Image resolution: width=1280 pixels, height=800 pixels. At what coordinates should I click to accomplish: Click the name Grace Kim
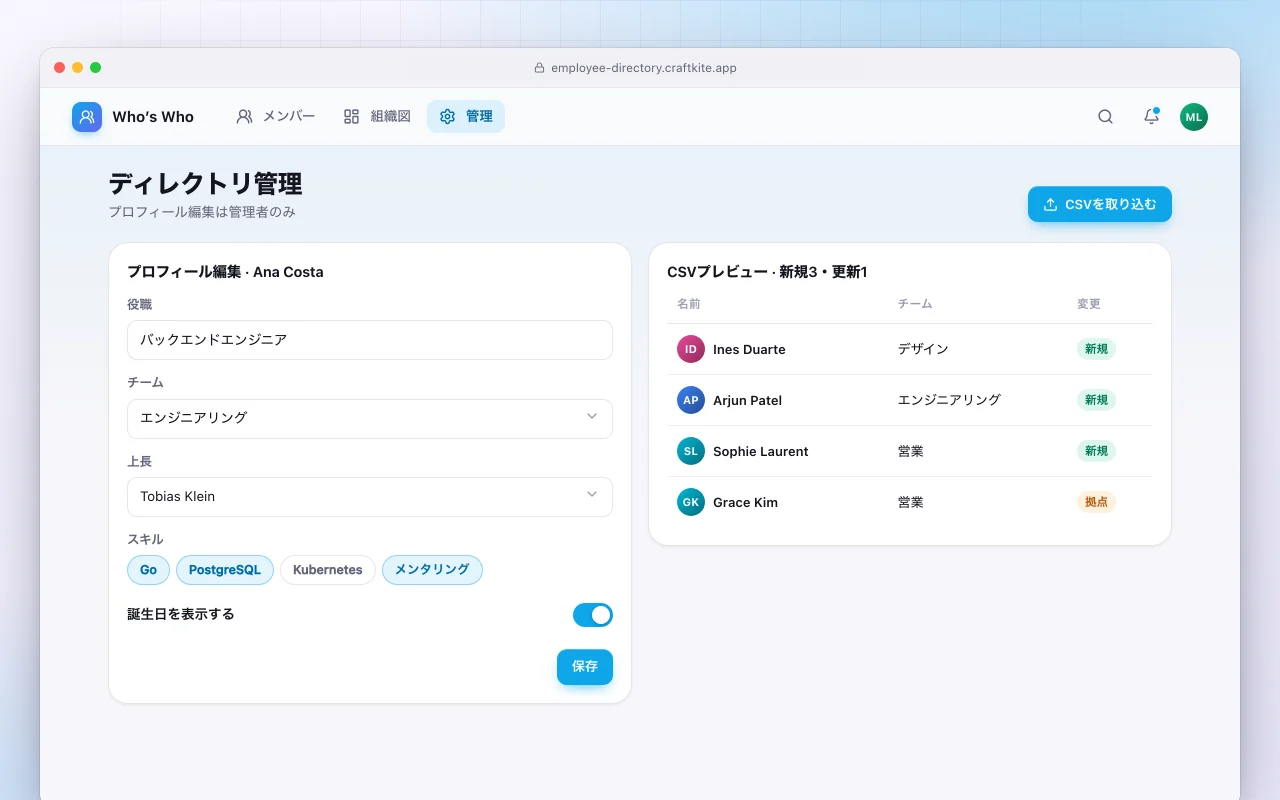click(745, 502)
